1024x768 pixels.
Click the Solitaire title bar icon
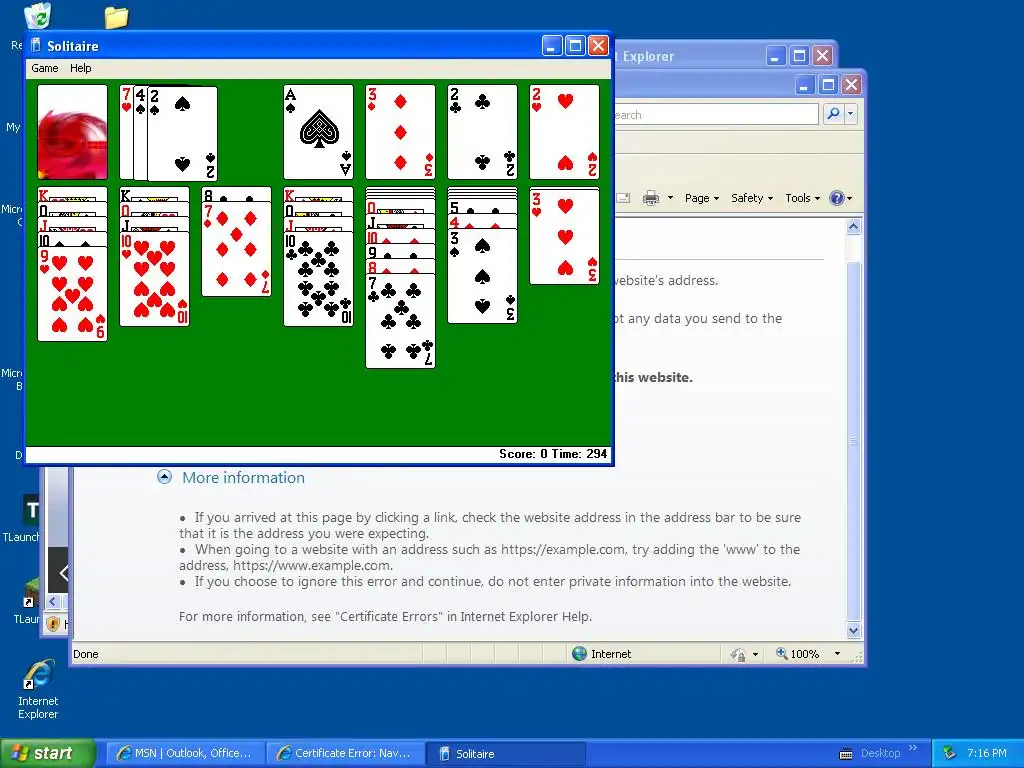coord(36,46)
